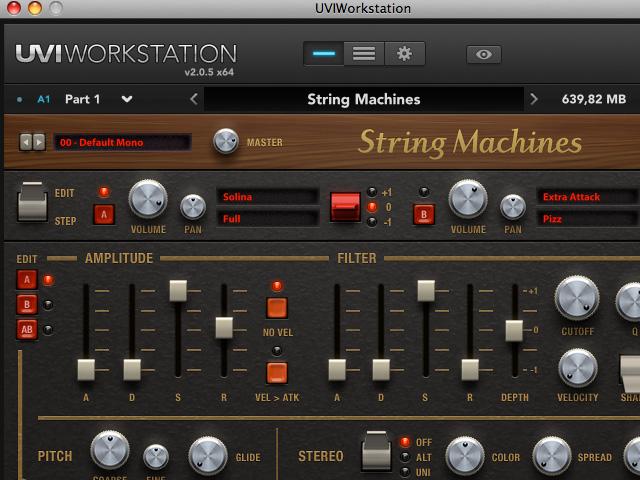640x480 pixels.
Task: Select EDIT layer AB button
Action: [x=27, y=329]
